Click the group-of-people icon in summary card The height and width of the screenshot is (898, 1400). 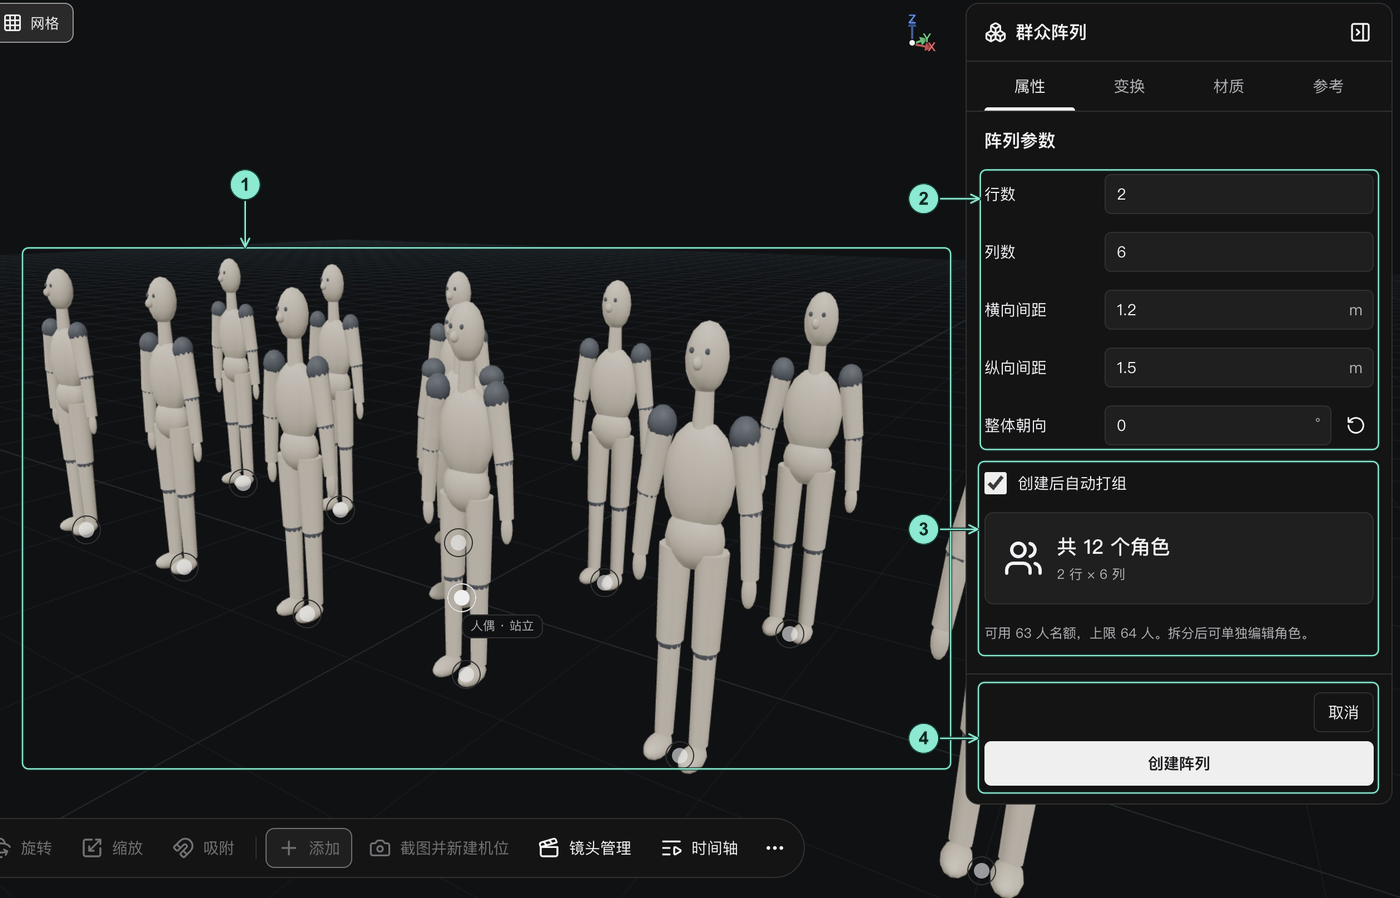1023,558
